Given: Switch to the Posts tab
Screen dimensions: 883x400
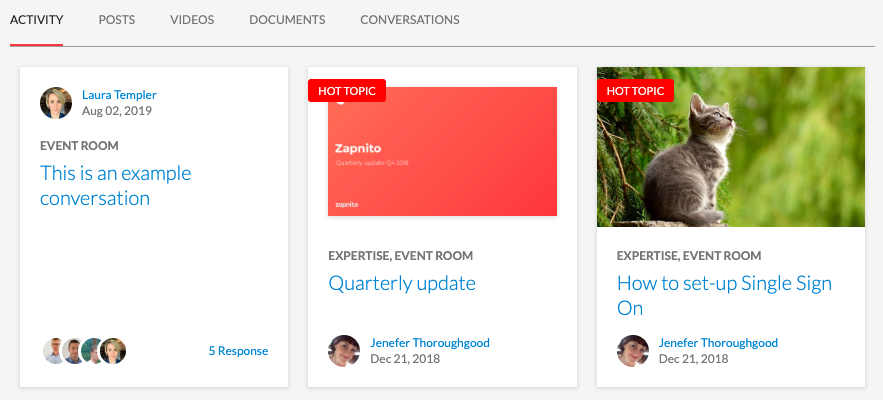Looking at the screenshot, I should tap(117, 20).
